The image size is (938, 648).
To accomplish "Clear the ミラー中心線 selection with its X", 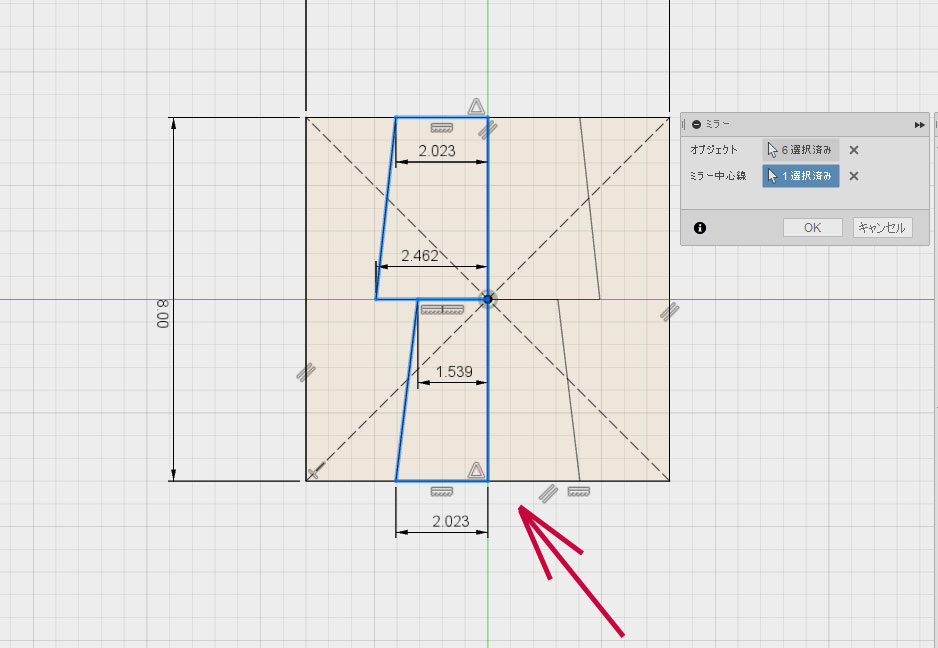I will click(853, 176).
